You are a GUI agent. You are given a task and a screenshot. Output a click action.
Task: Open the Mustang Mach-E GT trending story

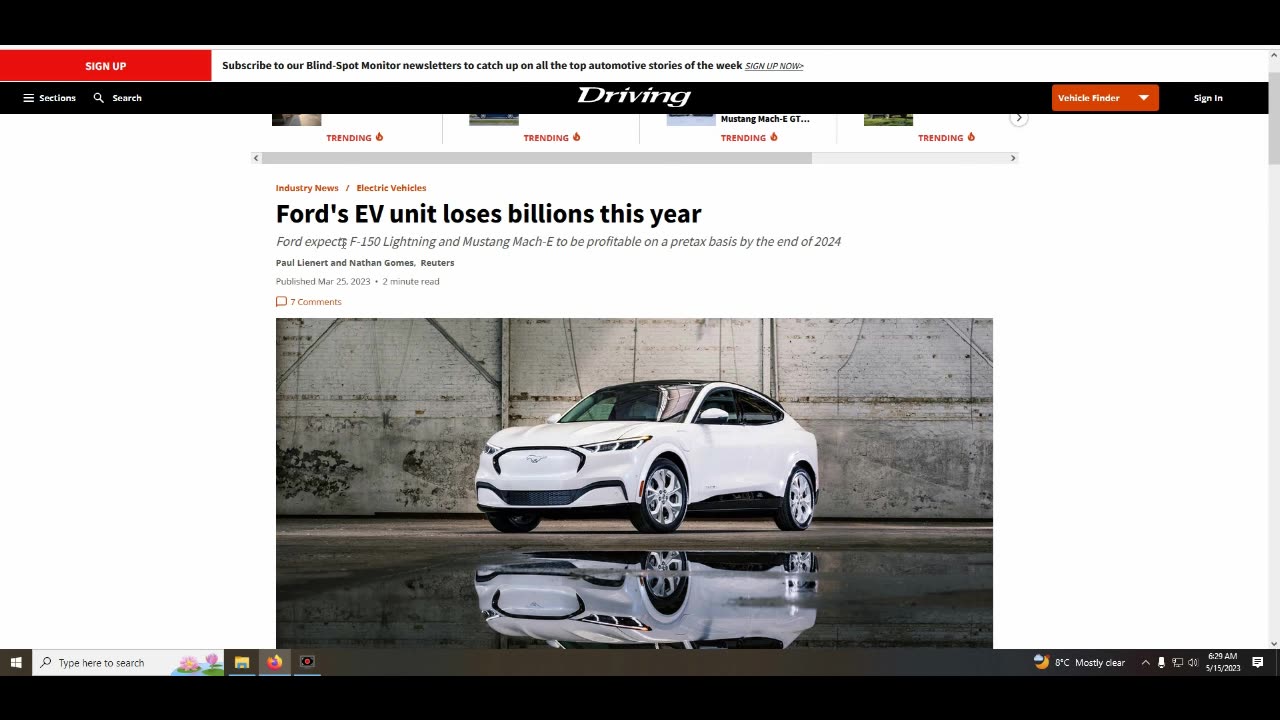click(x=765, y=119)
